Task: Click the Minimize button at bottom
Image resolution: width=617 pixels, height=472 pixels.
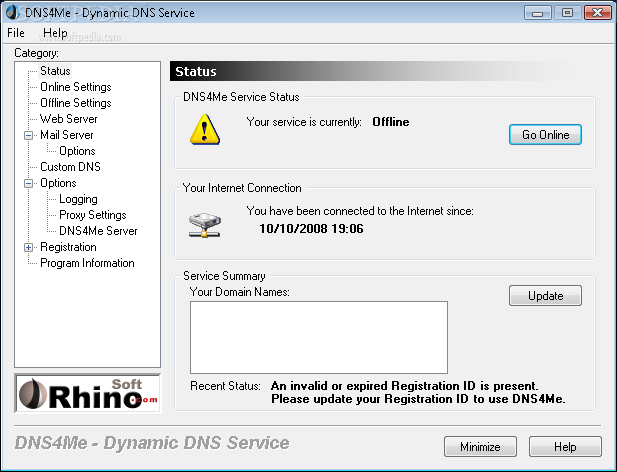Action: [480, 446]
